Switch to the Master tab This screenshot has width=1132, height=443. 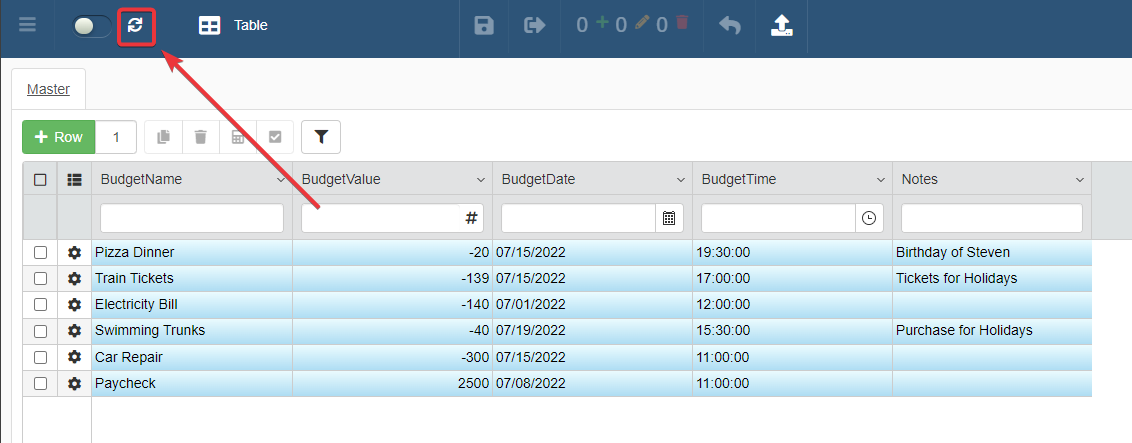coord(48,89)
